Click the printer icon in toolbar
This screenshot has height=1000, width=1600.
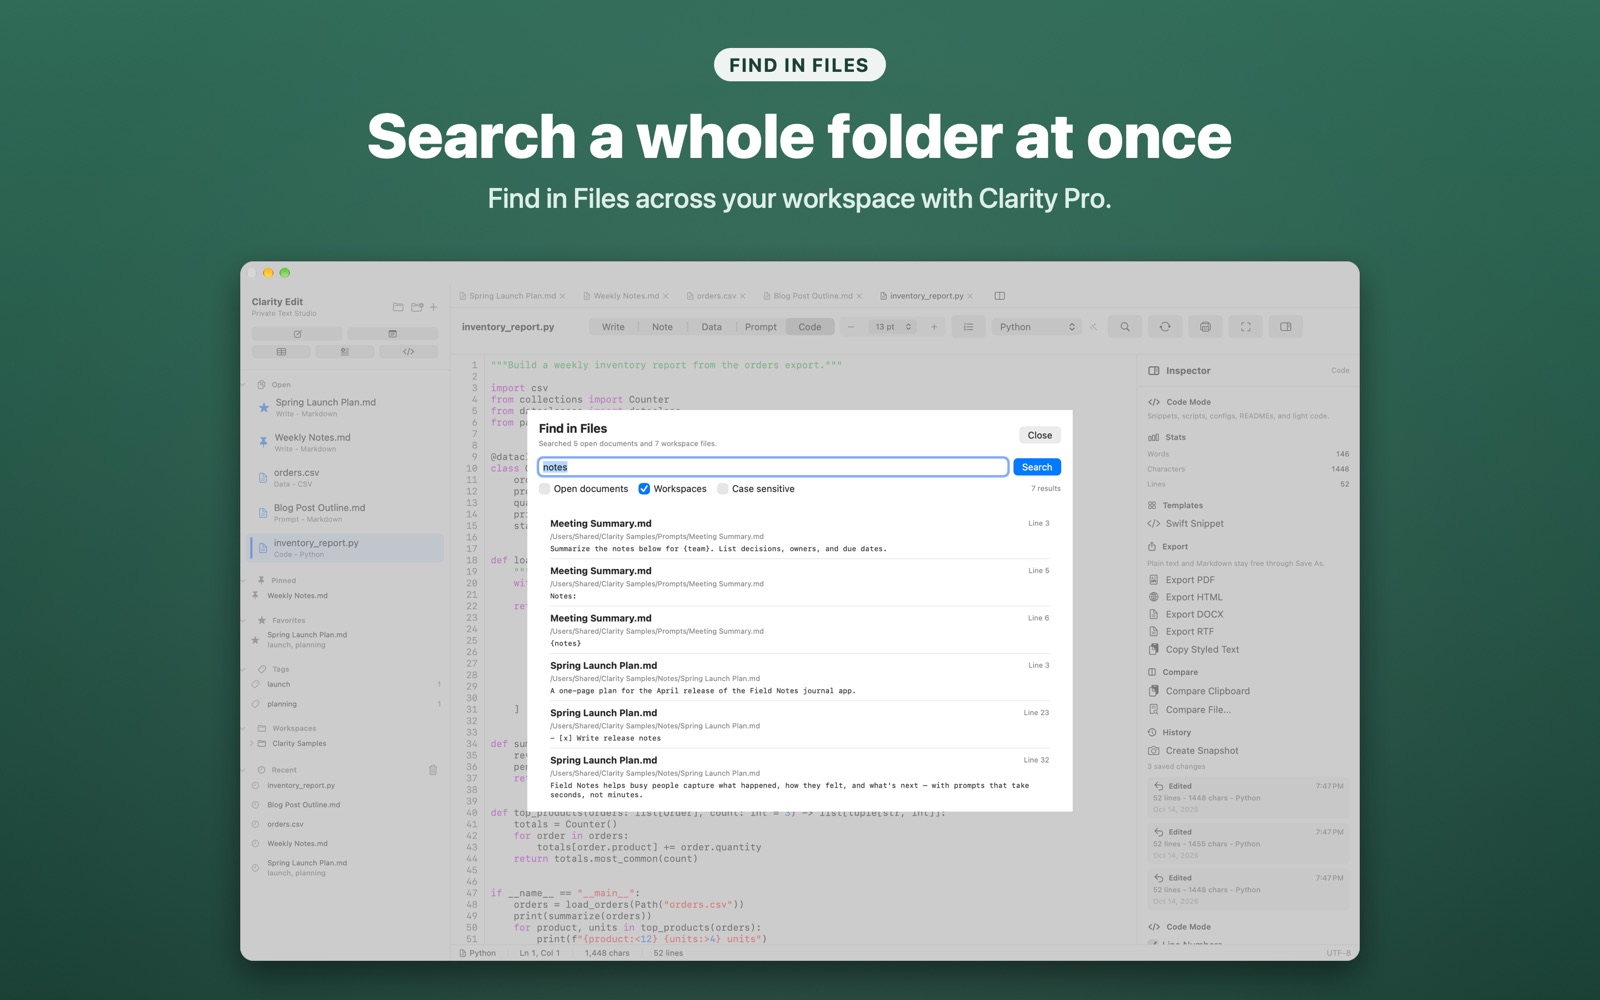pyautogui.click(x=1205, y=327)
